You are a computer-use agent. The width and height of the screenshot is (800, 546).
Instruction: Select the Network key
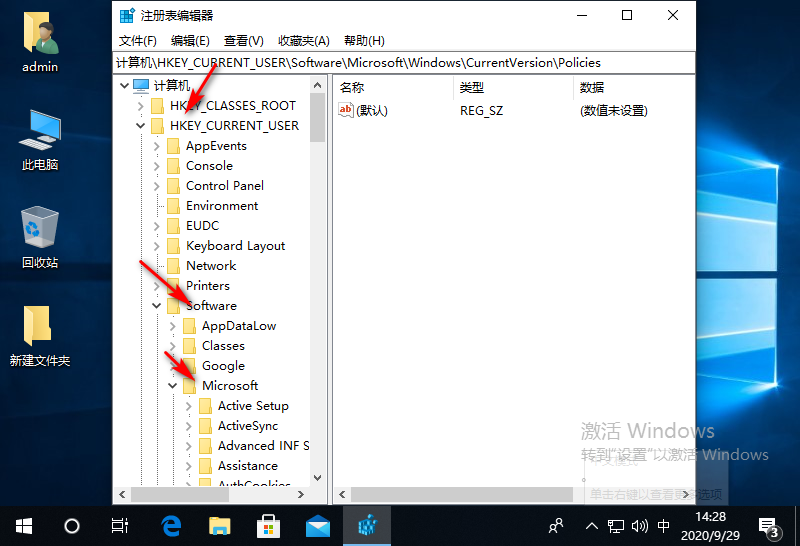[211, 266]
